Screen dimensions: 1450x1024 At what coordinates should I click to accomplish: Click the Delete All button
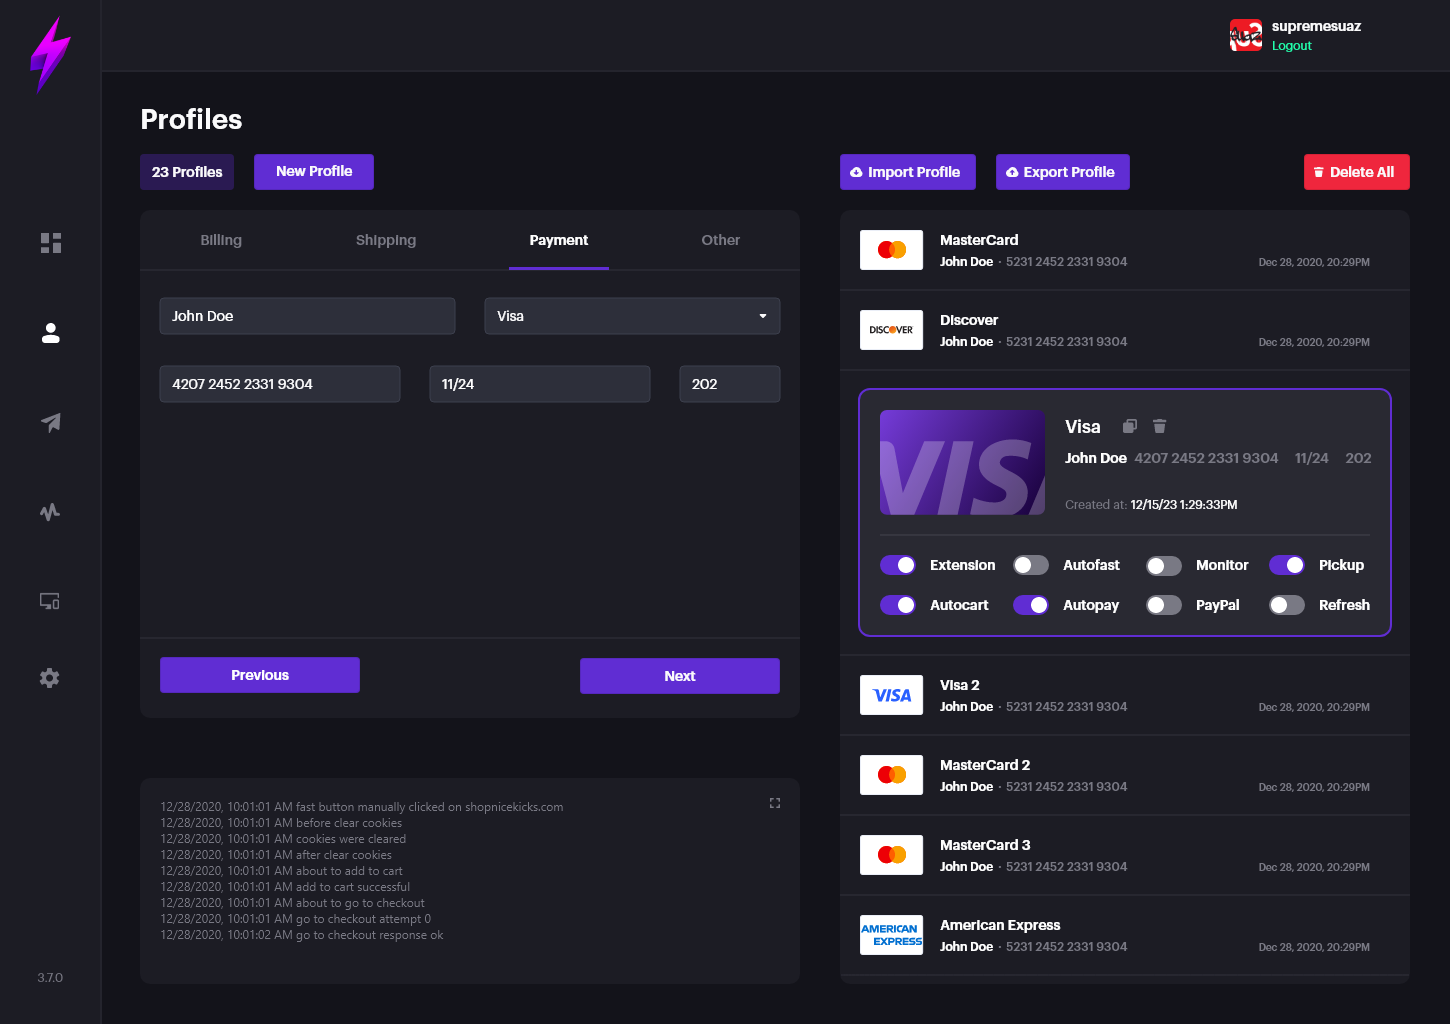[x=1356, y=172]
